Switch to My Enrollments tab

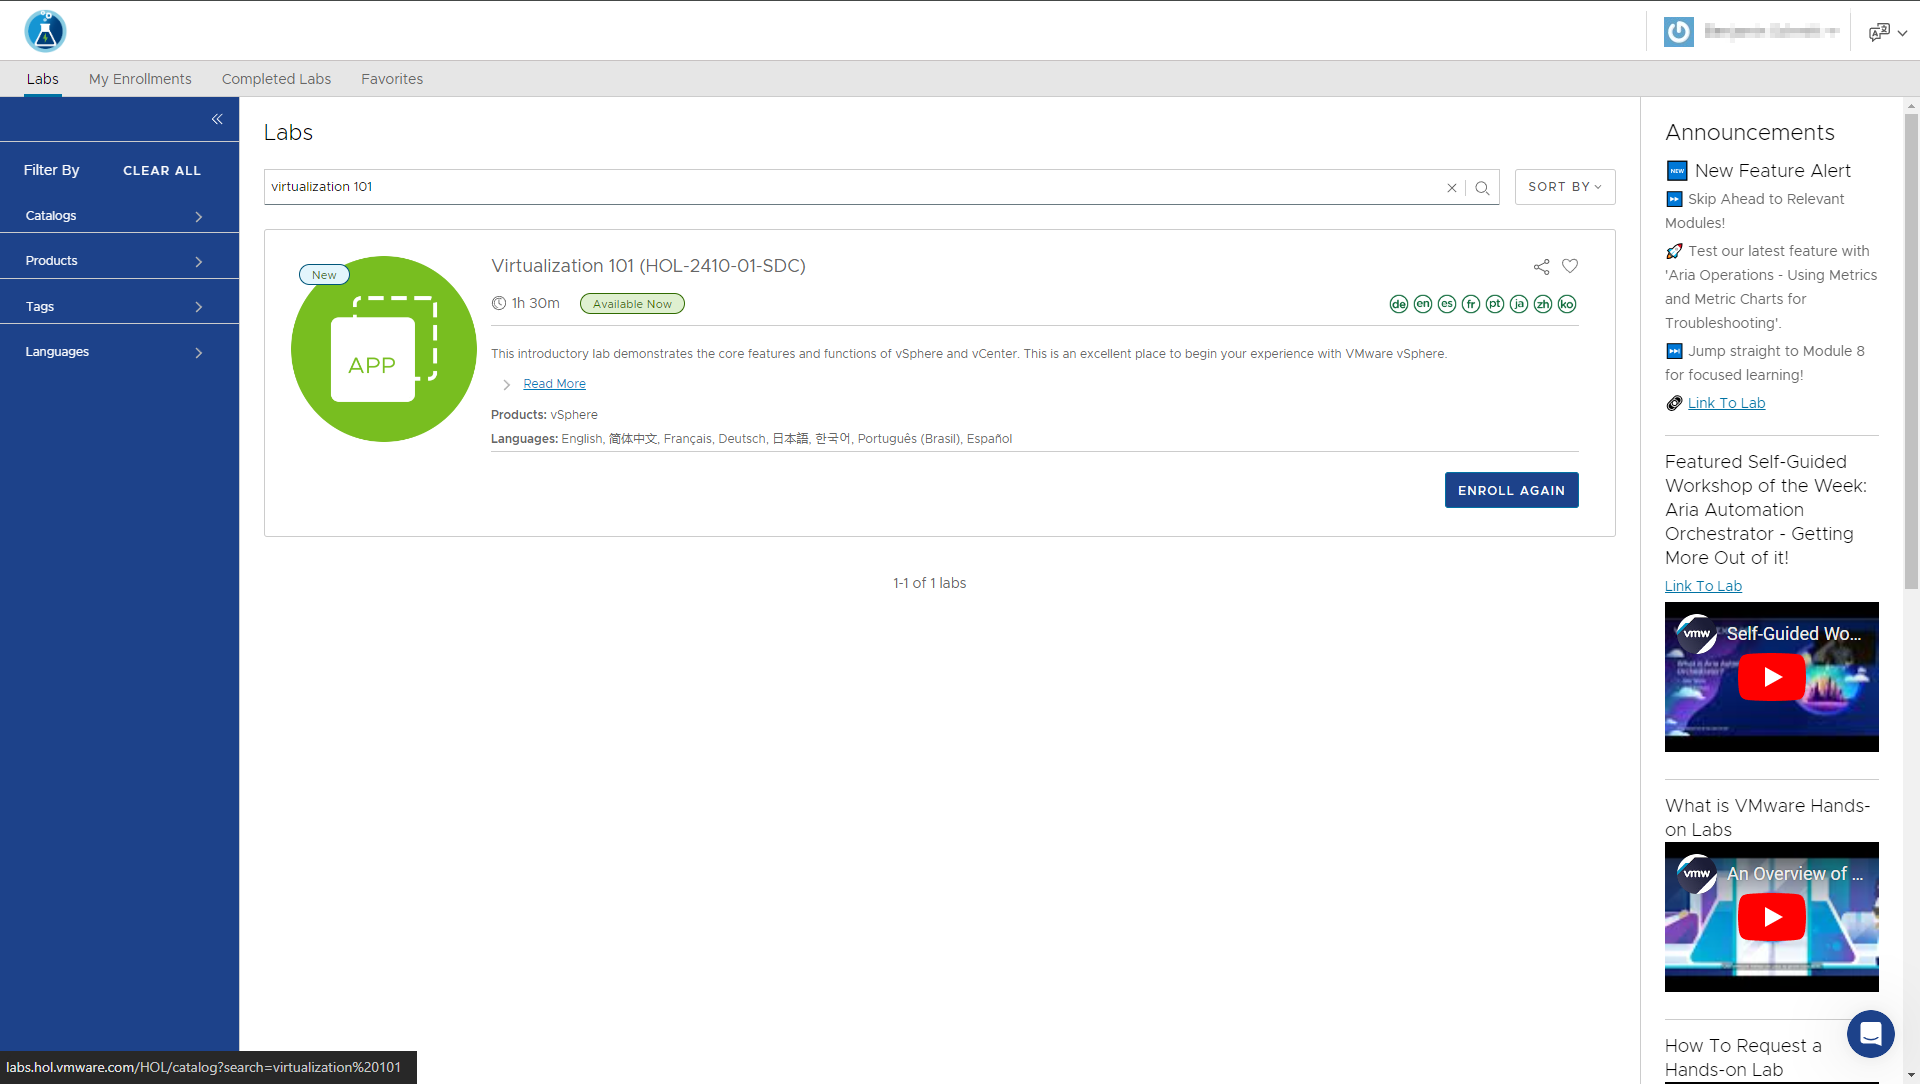[140, 79]
